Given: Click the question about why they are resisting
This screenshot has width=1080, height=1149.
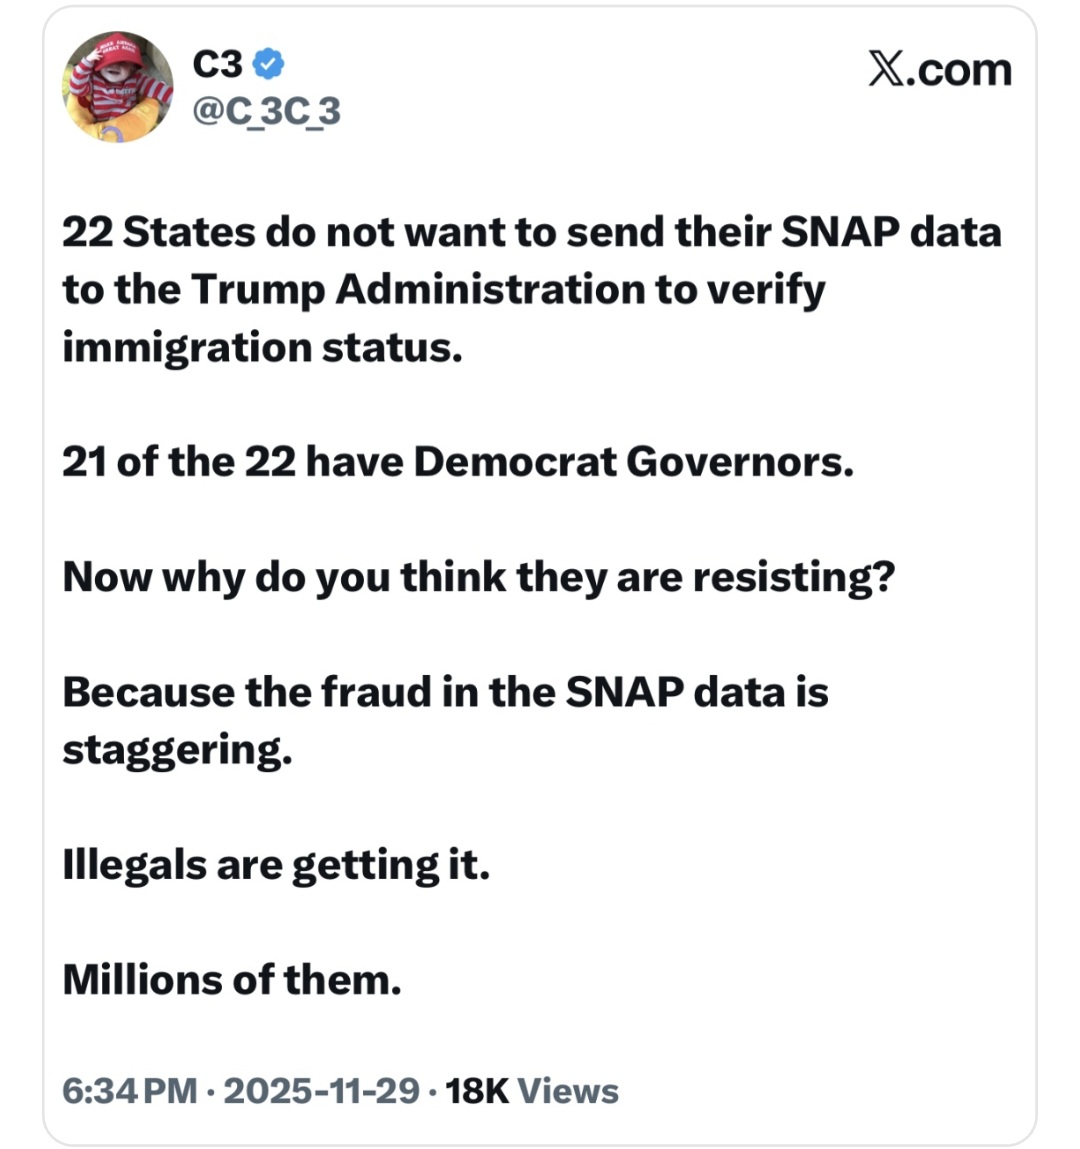Looking at the screenshot, I should pyautogui.click(x=478, y=577).
